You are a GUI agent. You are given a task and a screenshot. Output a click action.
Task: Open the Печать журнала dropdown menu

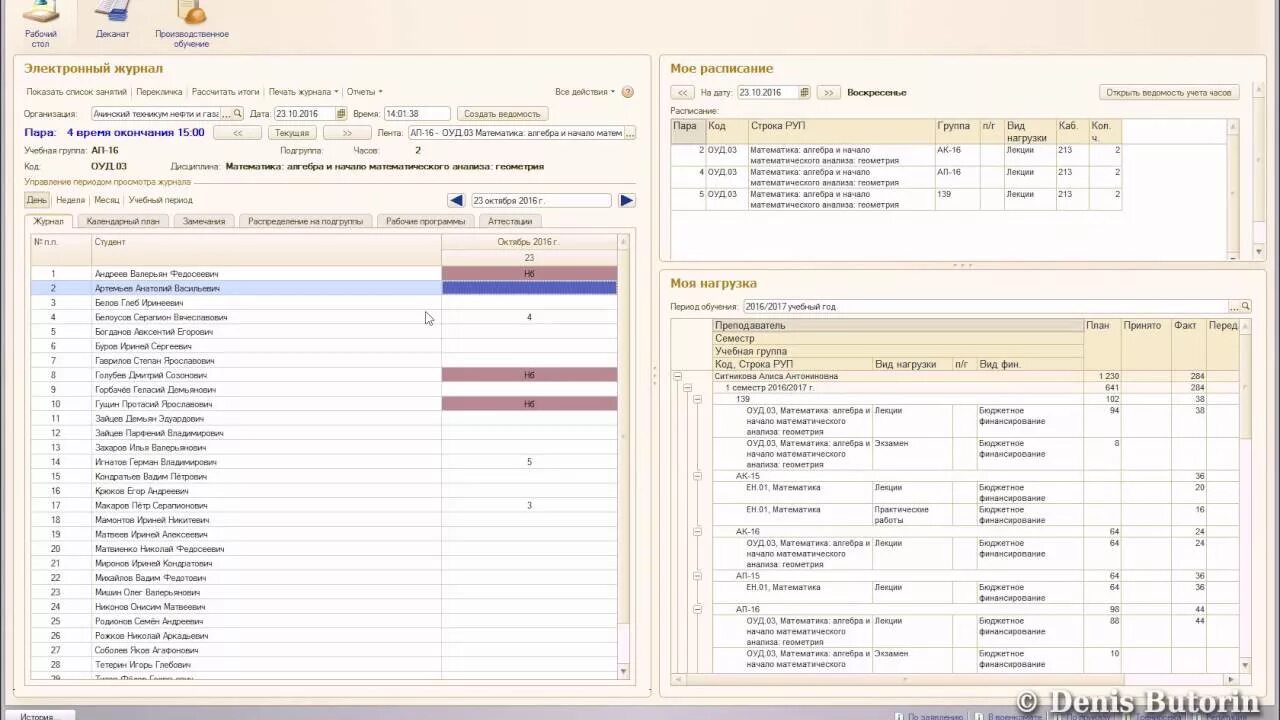(303, 92)
